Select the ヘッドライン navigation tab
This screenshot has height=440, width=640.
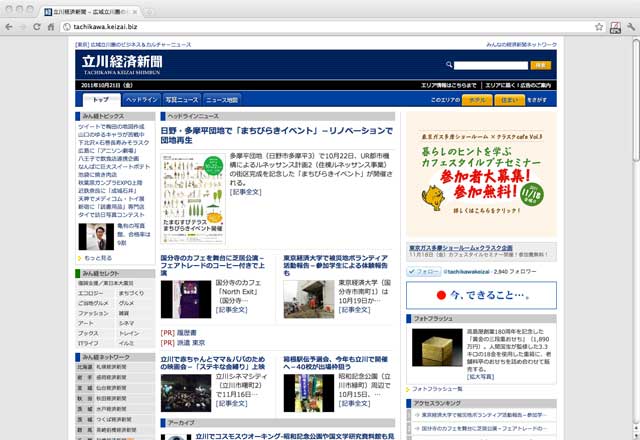(142, 100)
